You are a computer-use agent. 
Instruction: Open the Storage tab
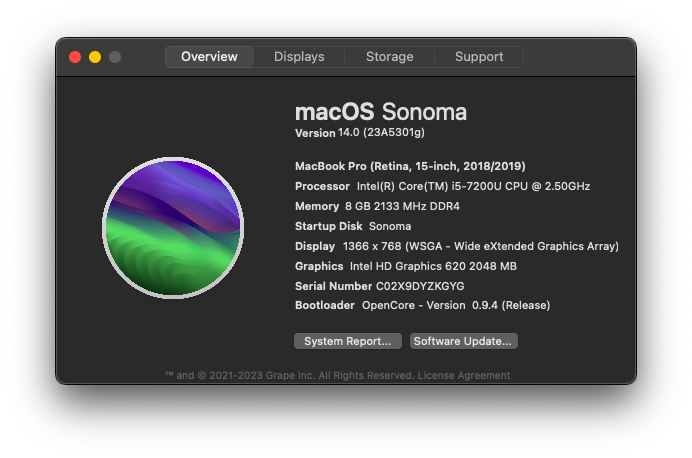[x=389, y=57]
